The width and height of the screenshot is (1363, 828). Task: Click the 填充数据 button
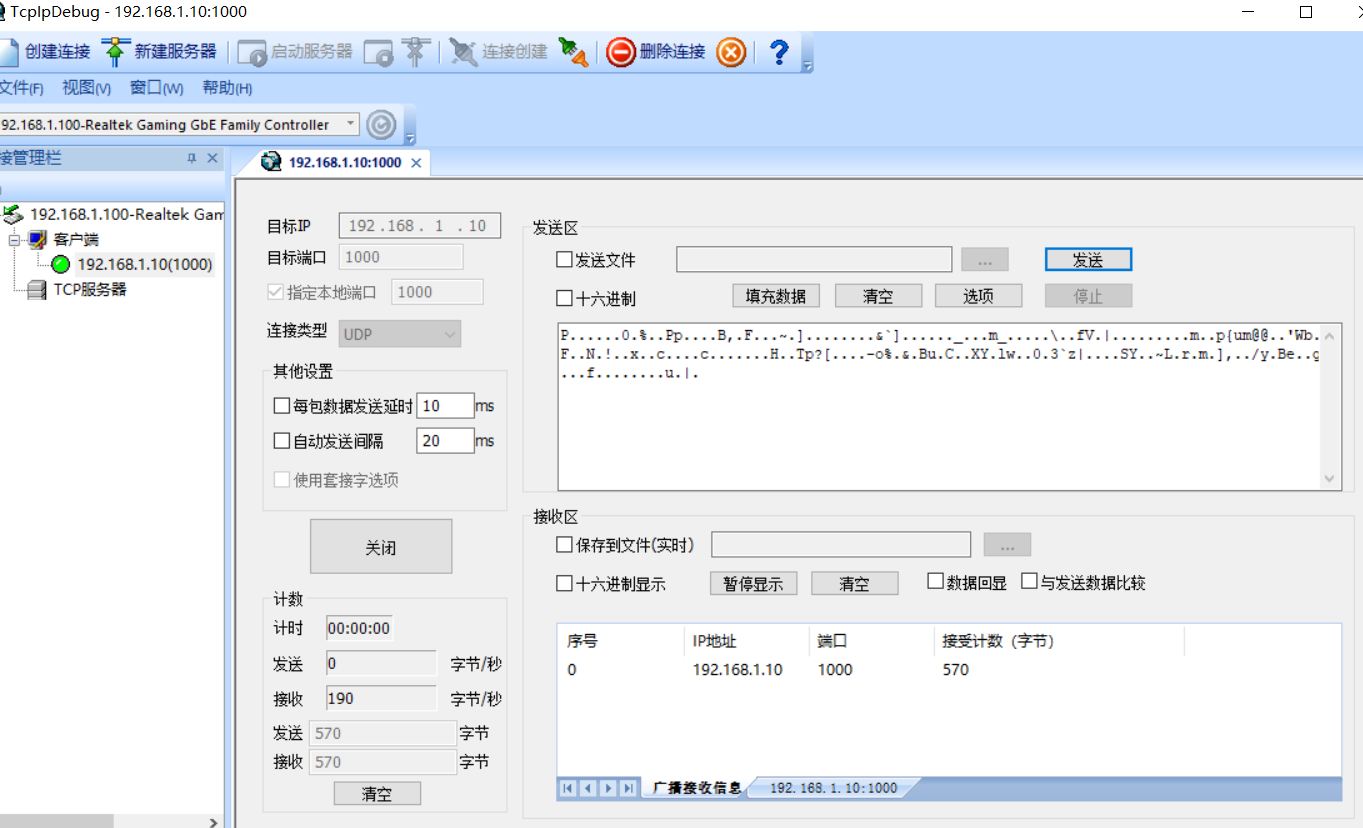coord(776,296)
